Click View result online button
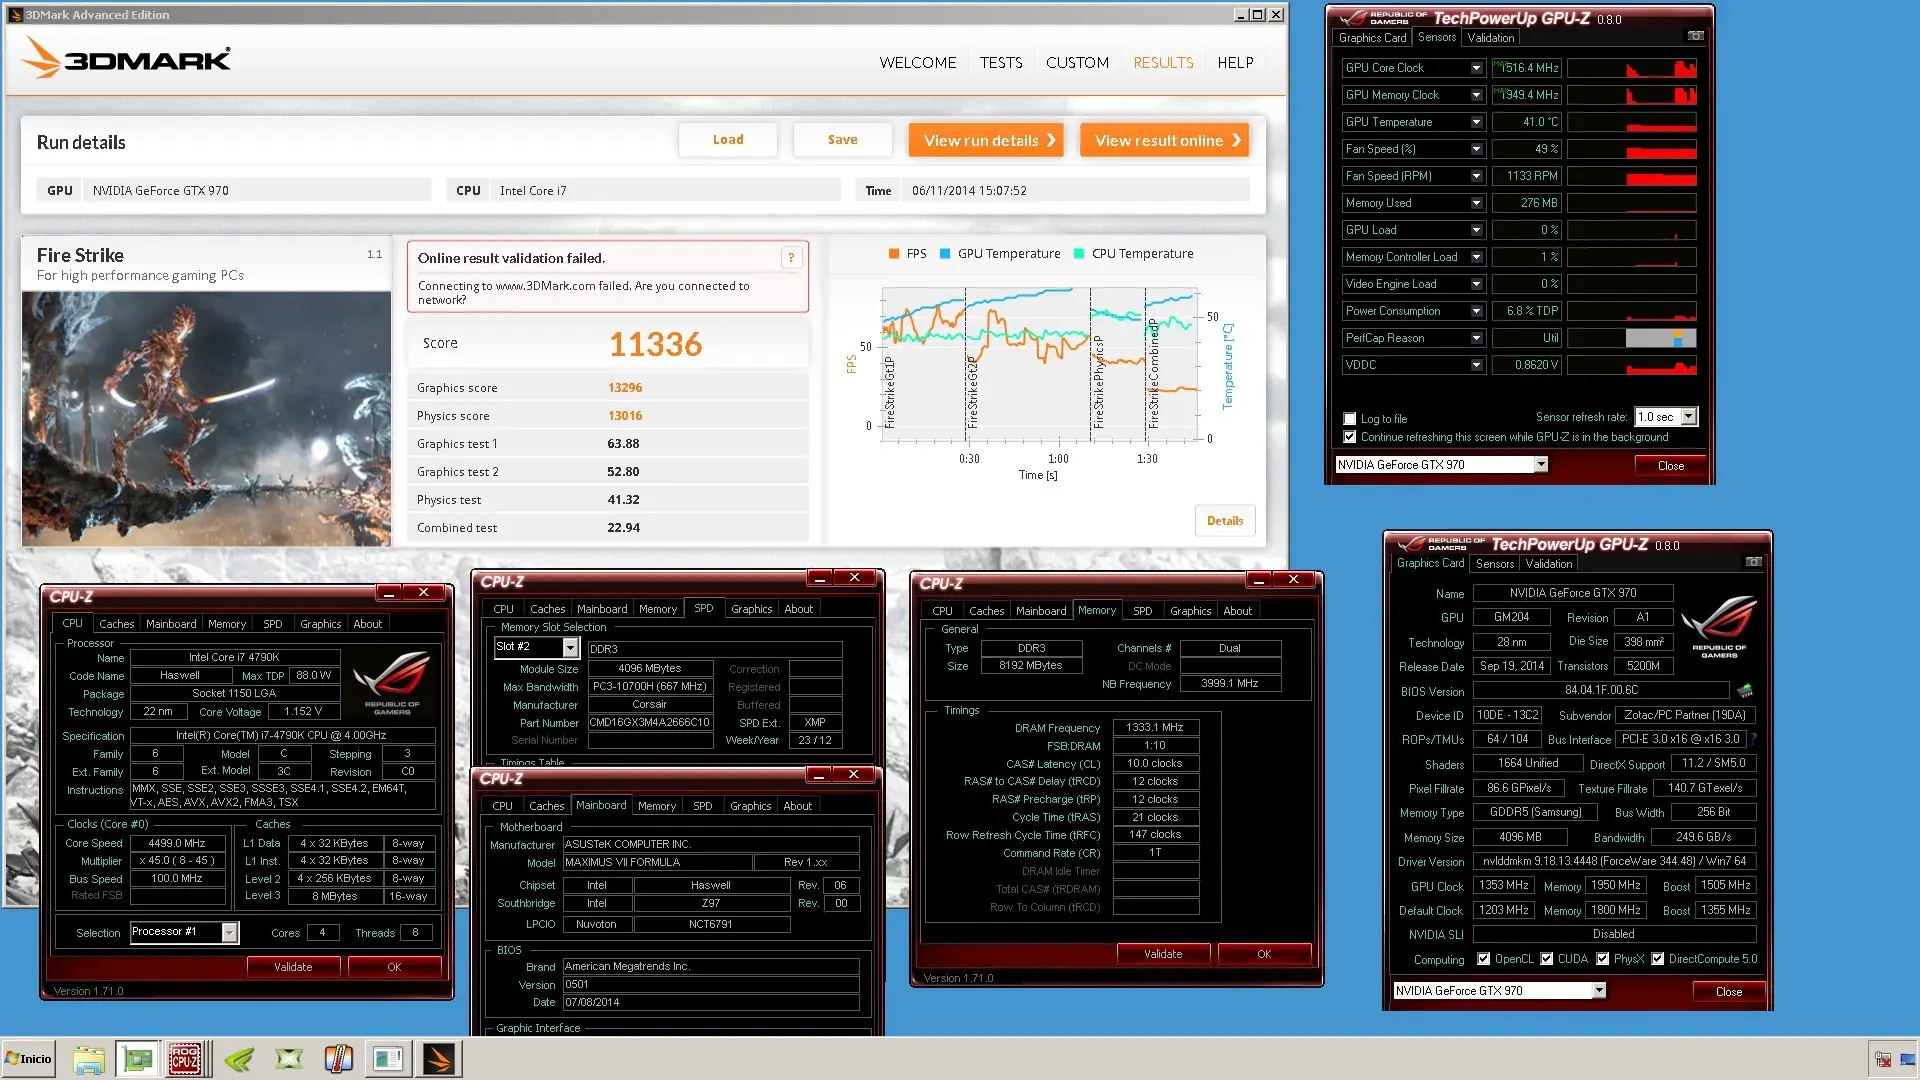The image size is (1920, 1080). pyautogui.click(x=1164, y=140)
